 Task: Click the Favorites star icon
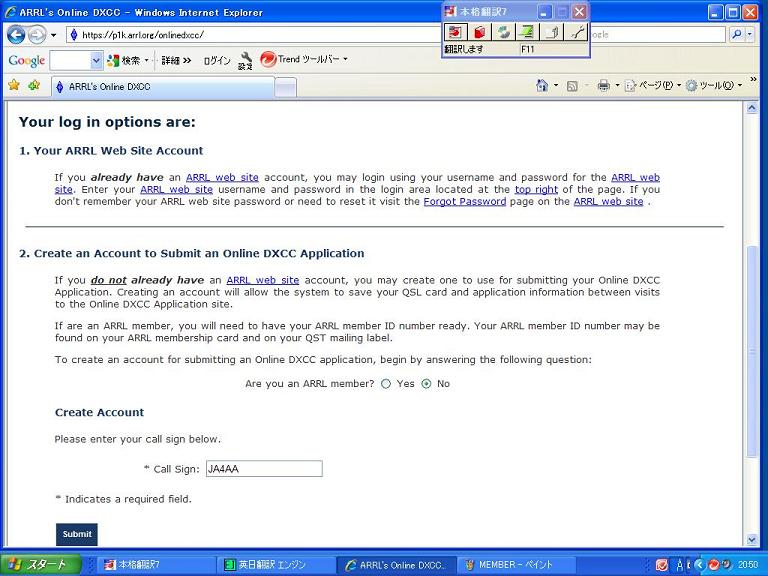pyautogui.click(x=14, y=85)
